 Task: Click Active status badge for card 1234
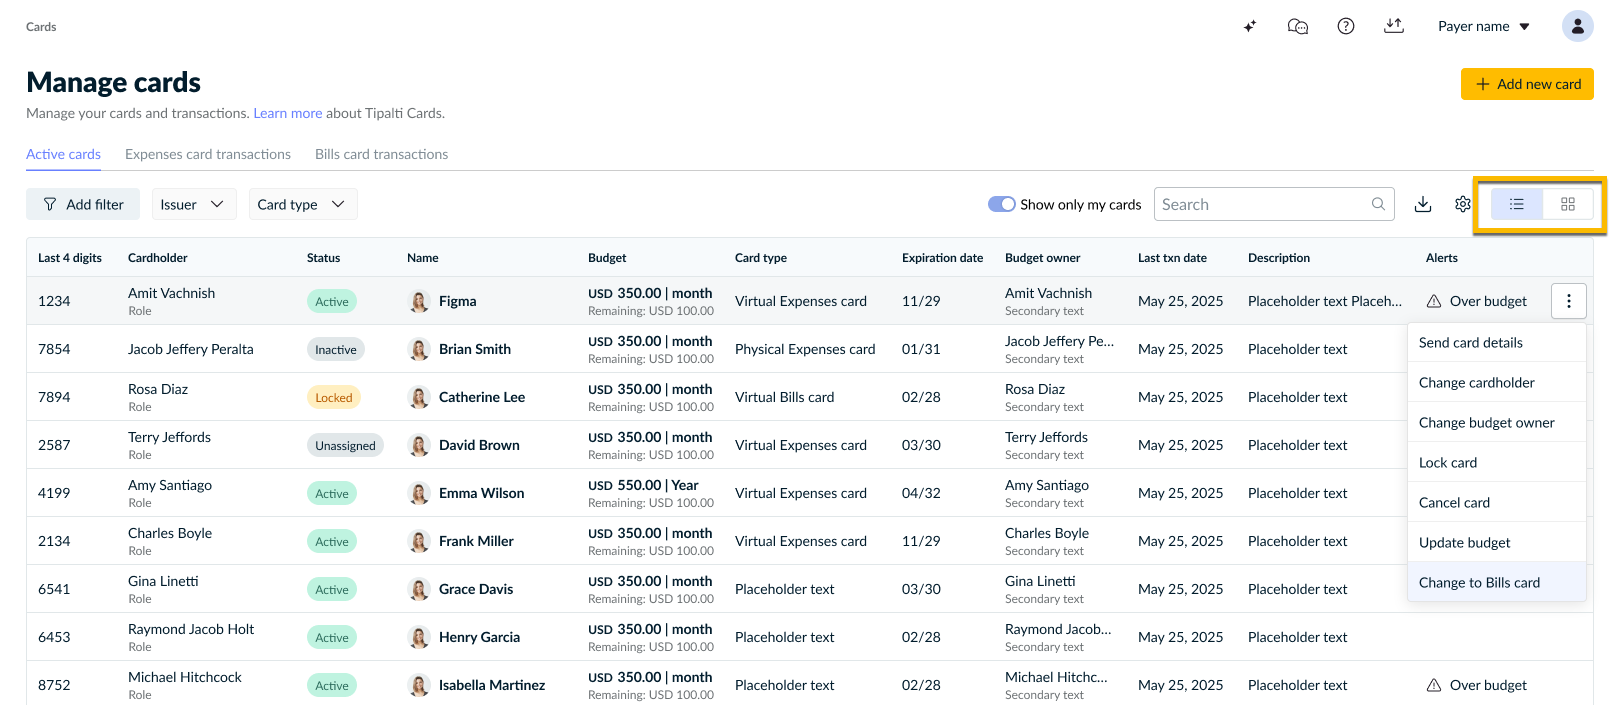pyautogui.click(x=332, y=301)
